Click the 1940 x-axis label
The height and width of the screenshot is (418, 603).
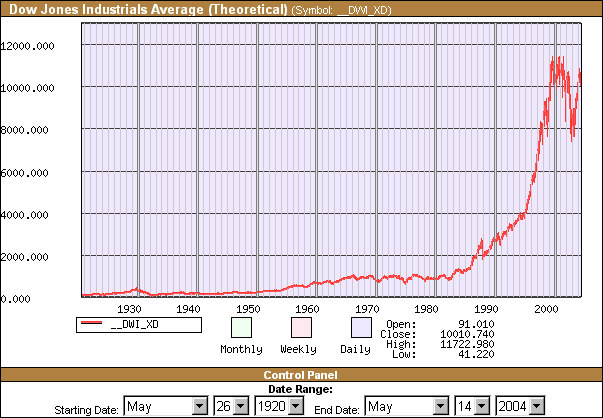click(x=188, y=309)
